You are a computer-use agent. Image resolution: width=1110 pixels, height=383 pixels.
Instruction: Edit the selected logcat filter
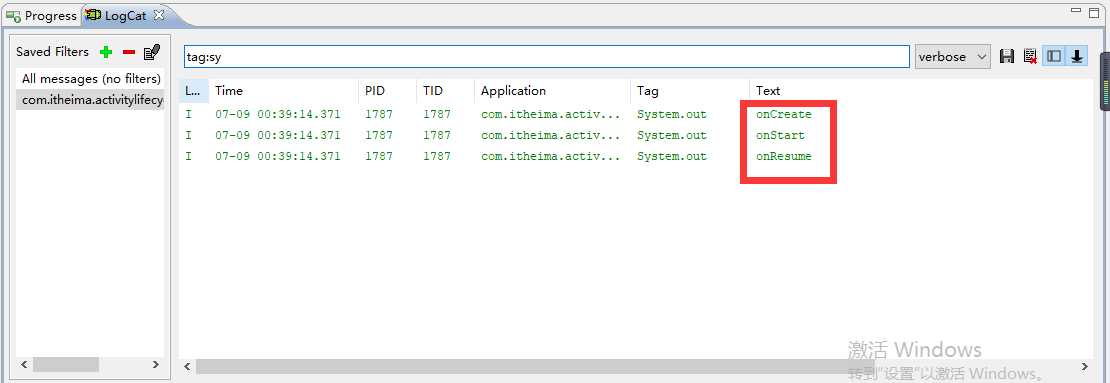pyautogui.click(x=151, y=52)
